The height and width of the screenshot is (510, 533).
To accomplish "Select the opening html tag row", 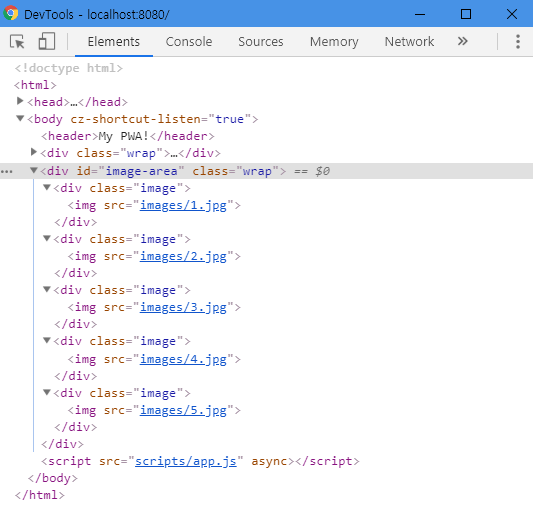I will 35,85.
